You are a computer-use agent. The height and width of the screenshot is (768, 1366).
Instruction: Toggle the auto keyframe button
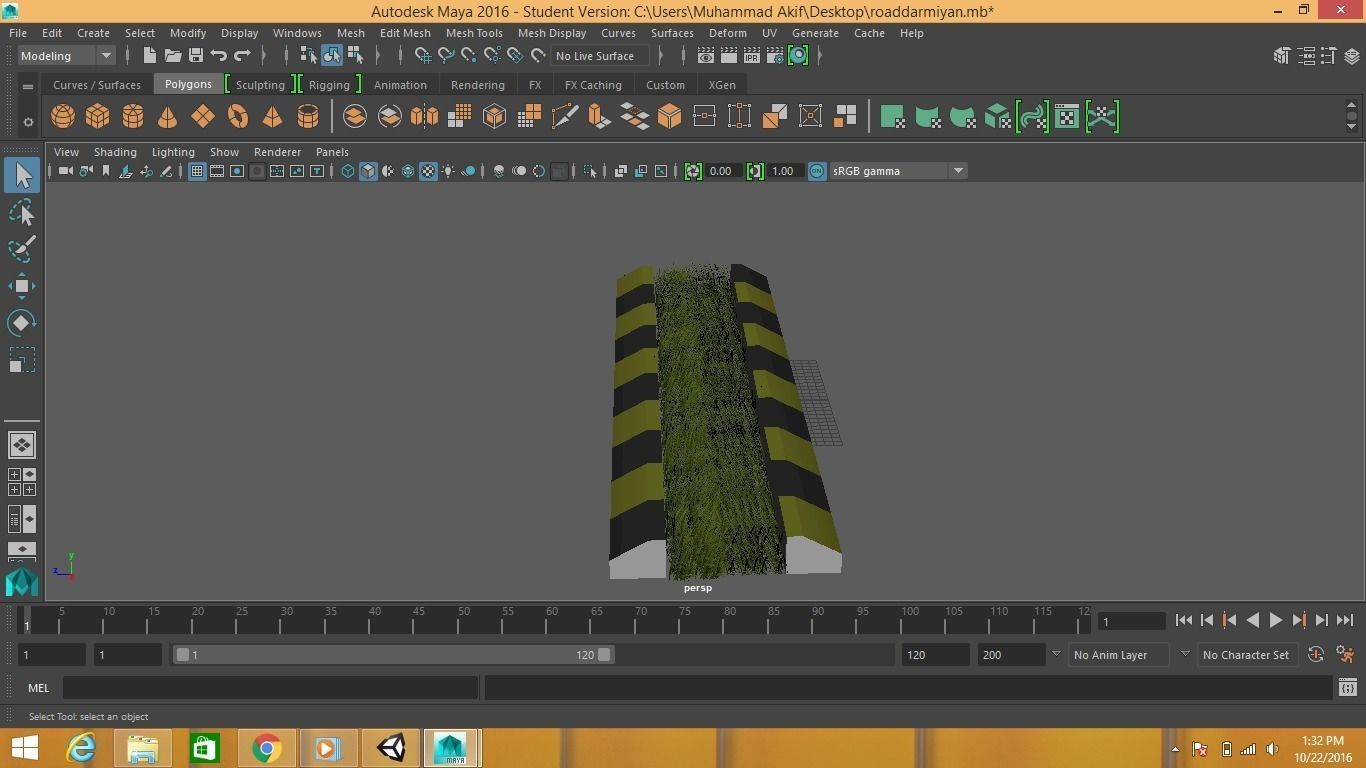pos(1316,655)
